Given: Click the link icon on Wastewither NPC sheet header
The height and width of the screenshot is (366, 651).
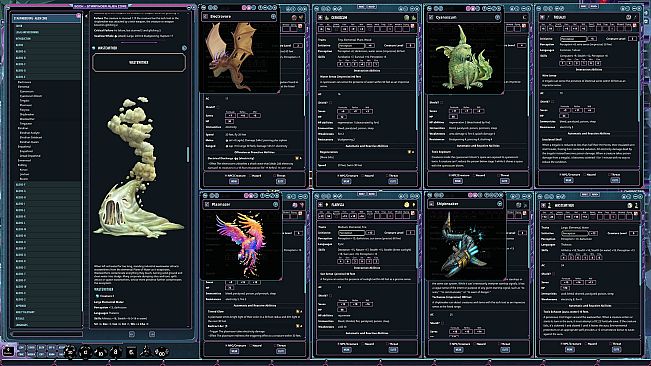Looking at the screenshot, I should [543, 205].
